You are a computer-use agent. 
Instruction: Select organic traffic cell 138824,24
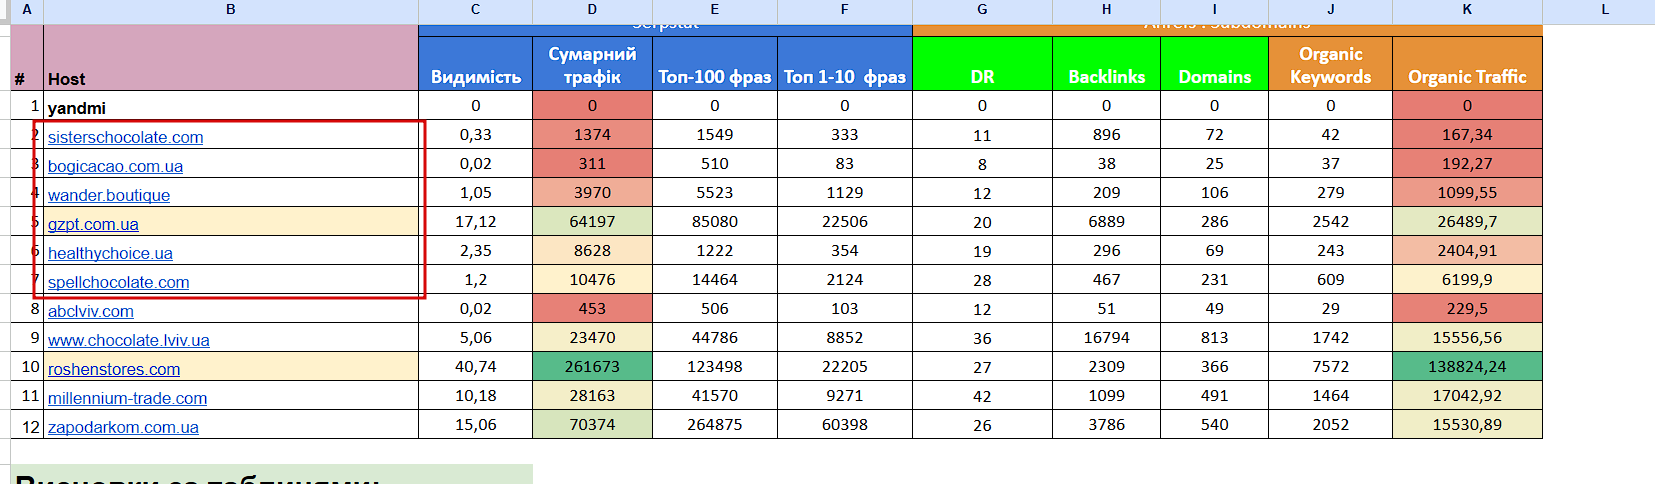(x=1467, y=366)
